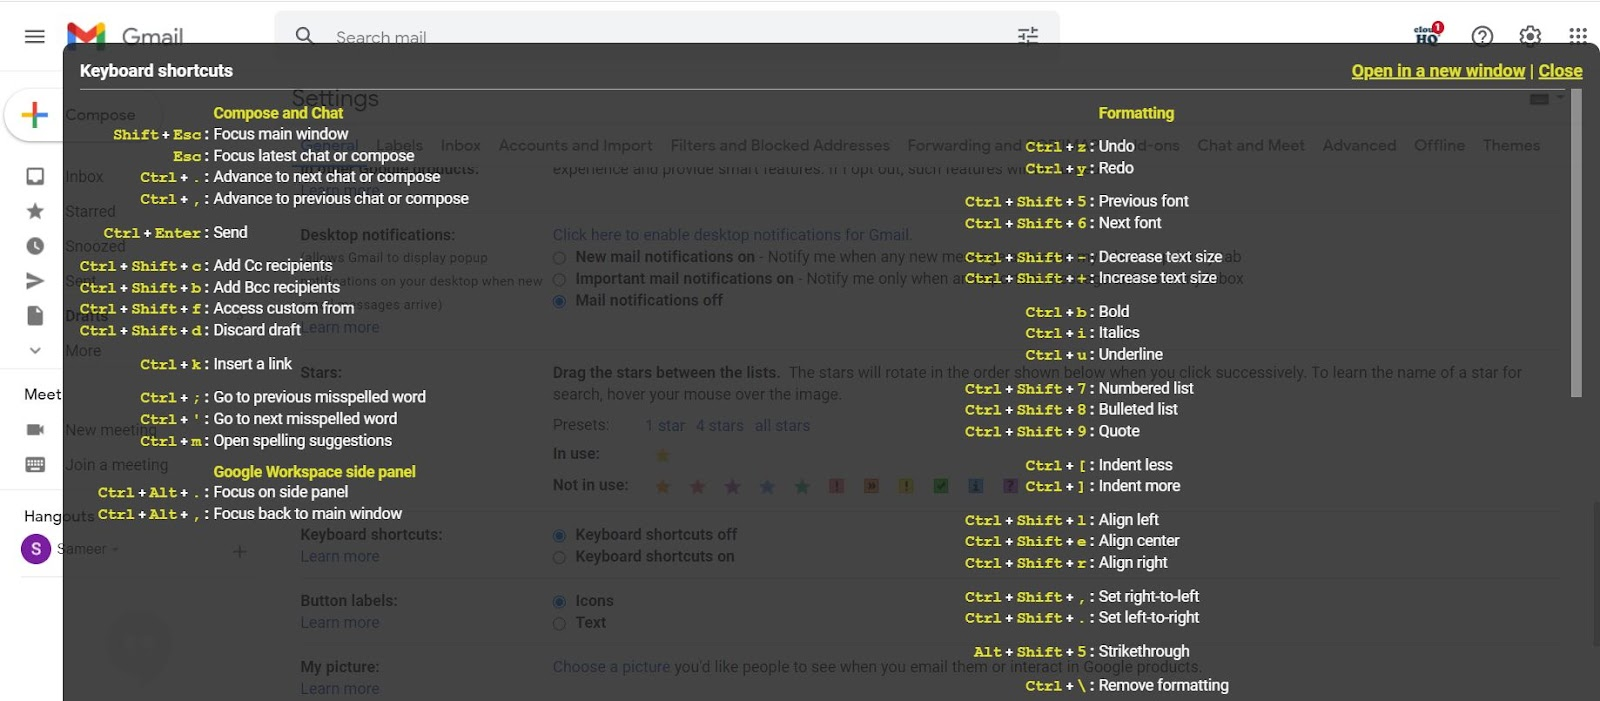The image size is (1600, 701).
Task: Click the shortcuts overlay scrollbar
Action: tap(1577, 243)
